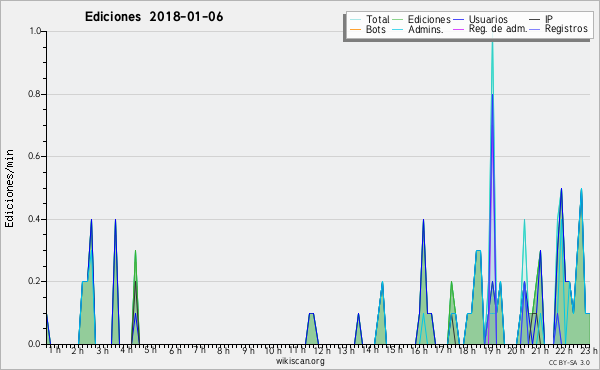Click the Ediciones/min y-axis label

[9, 188]
